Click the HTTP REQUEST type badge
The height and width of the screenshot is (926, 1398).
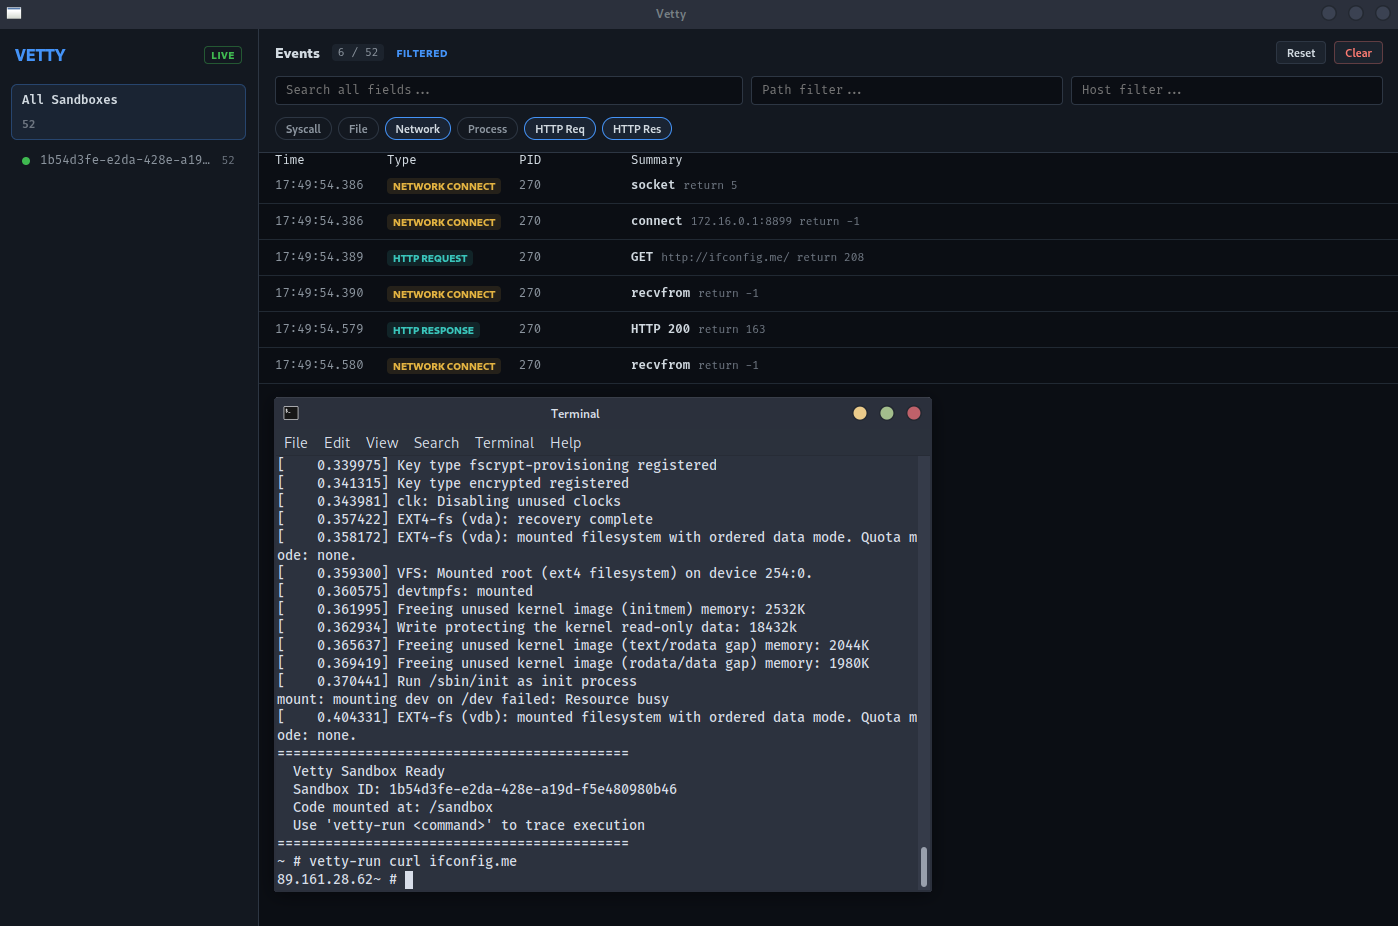point(430,258)
